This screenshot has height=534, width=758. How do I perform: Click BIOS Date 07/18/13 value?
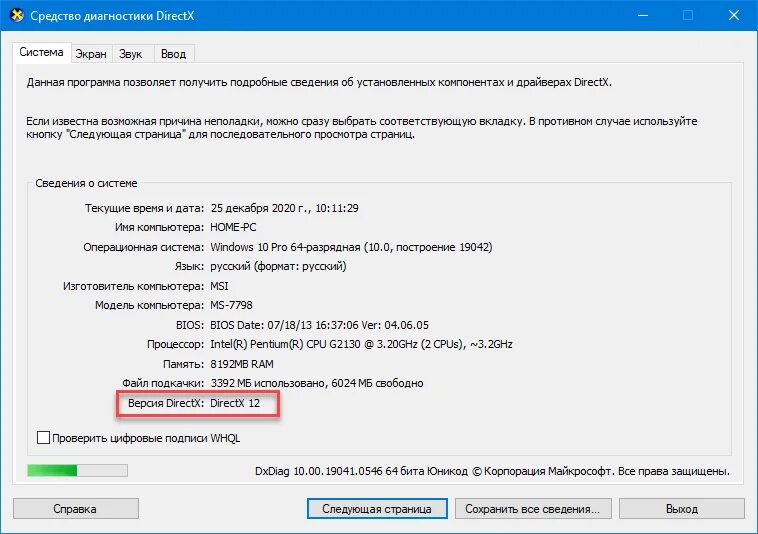pyautogui.click(x=319, y=325)
